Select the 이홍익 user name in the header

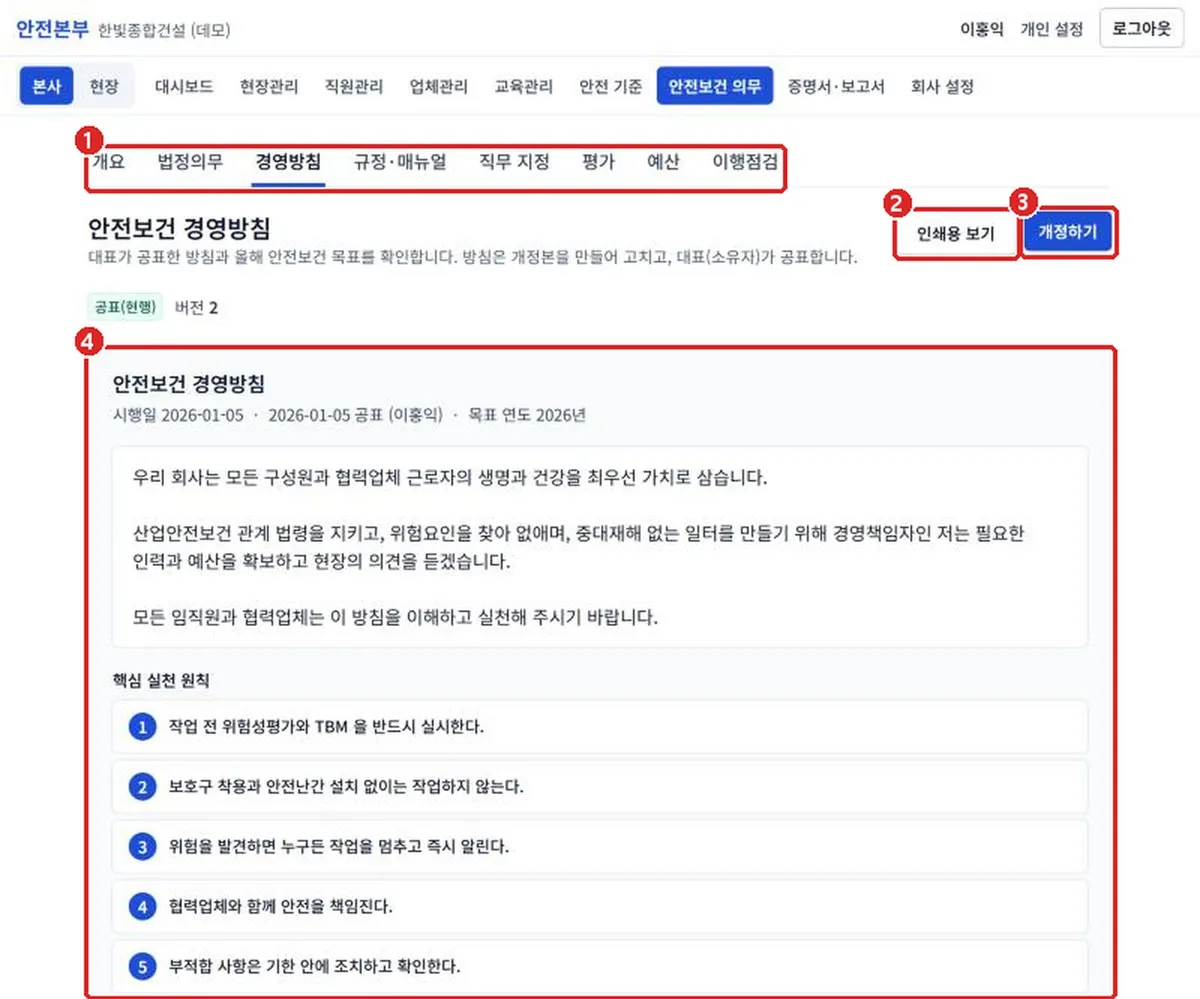click(981, 30)
